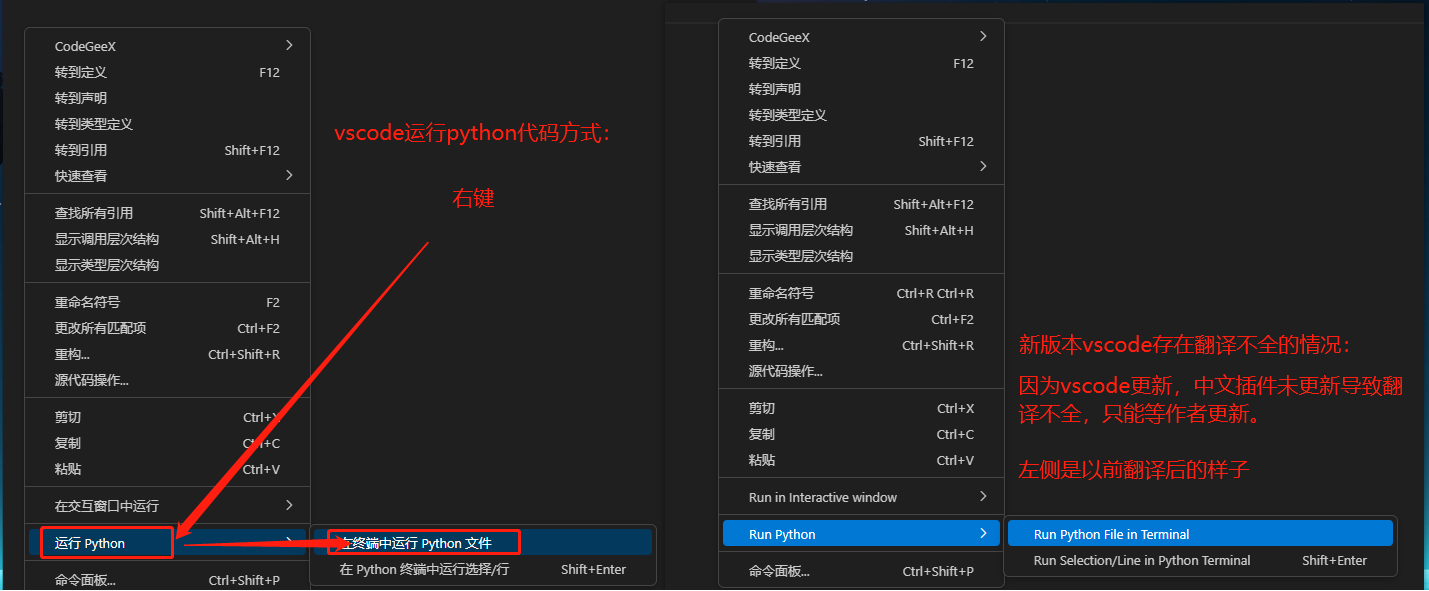Image resolution: width=1429 pixels, height=591 pixels.
Task: Select 转到类型定义 in menu containing 运行 Python
Action: (167, 124)
